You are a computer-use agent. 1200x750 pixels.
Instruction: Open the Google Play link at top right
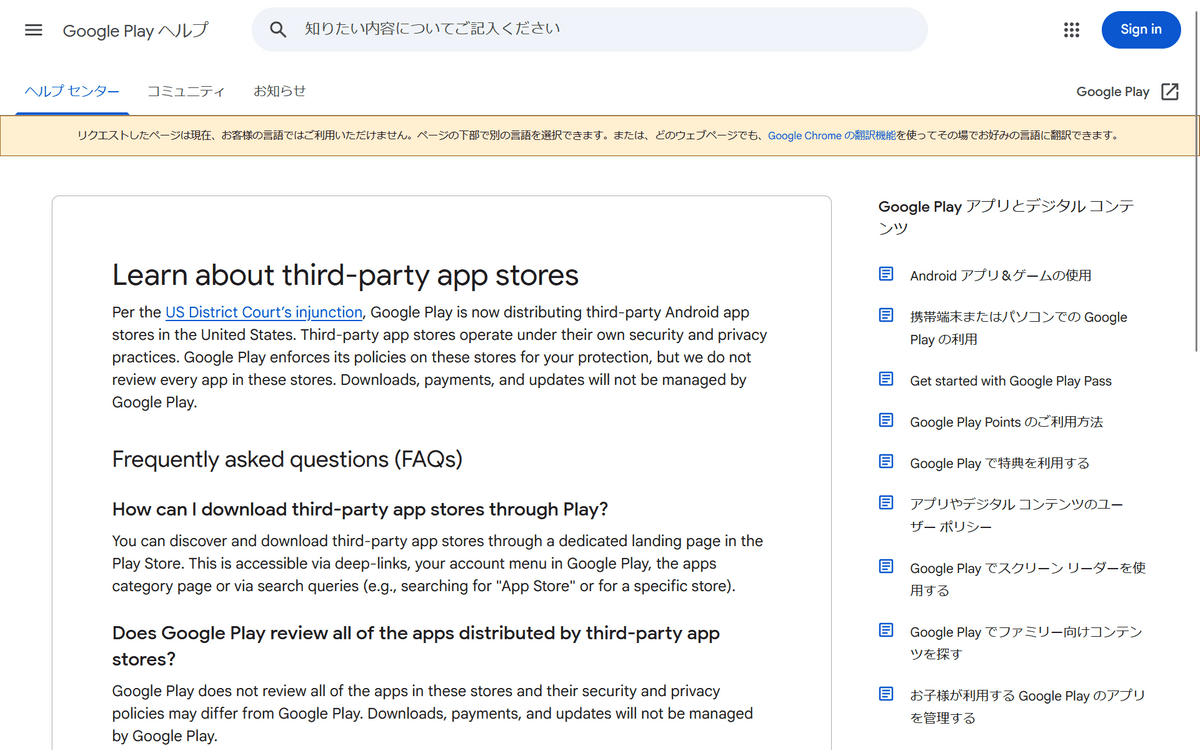[1113, 91]
